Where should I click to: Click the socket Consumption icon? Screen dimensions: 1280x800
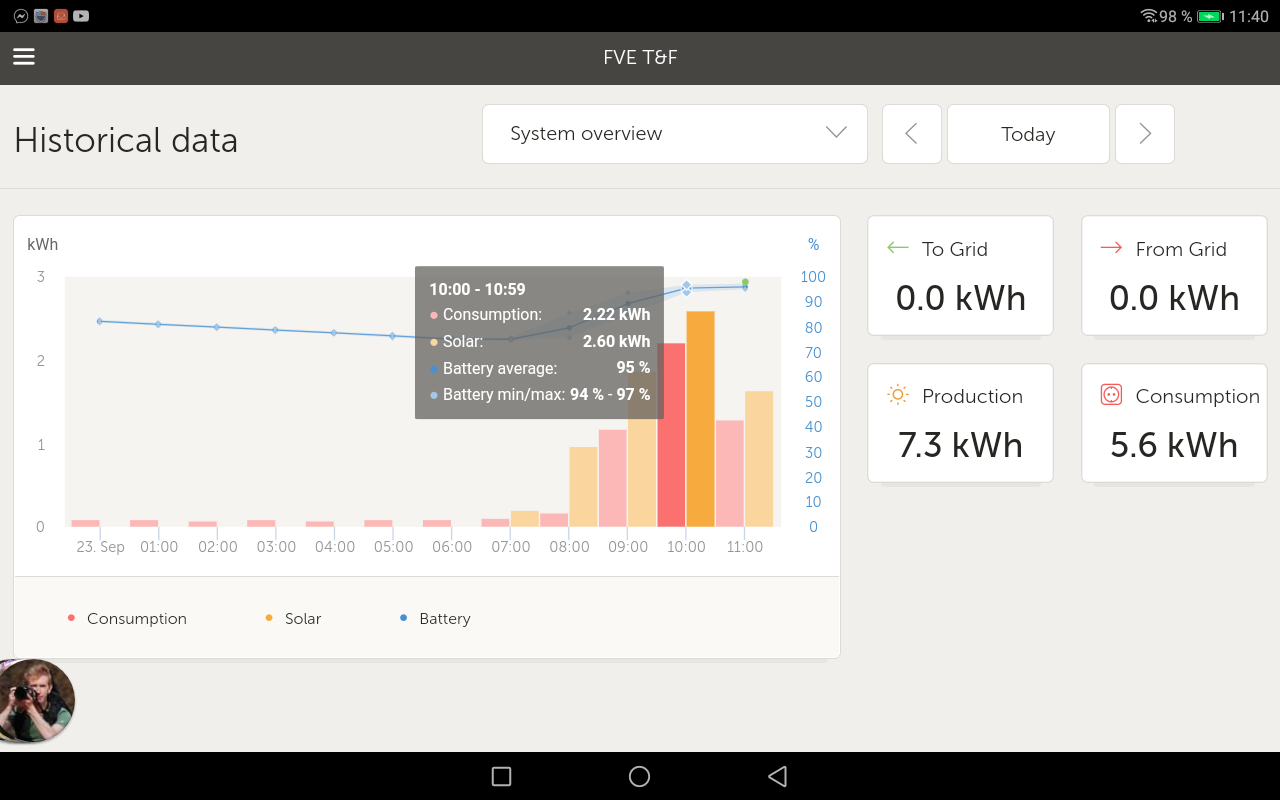pos(1111,395)
